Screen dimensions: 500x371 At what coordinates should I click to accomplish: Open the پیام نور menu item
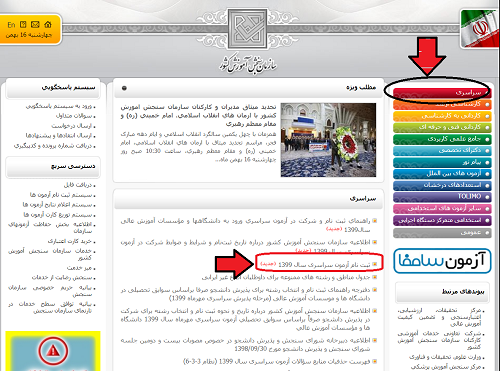tap(442, 162)
